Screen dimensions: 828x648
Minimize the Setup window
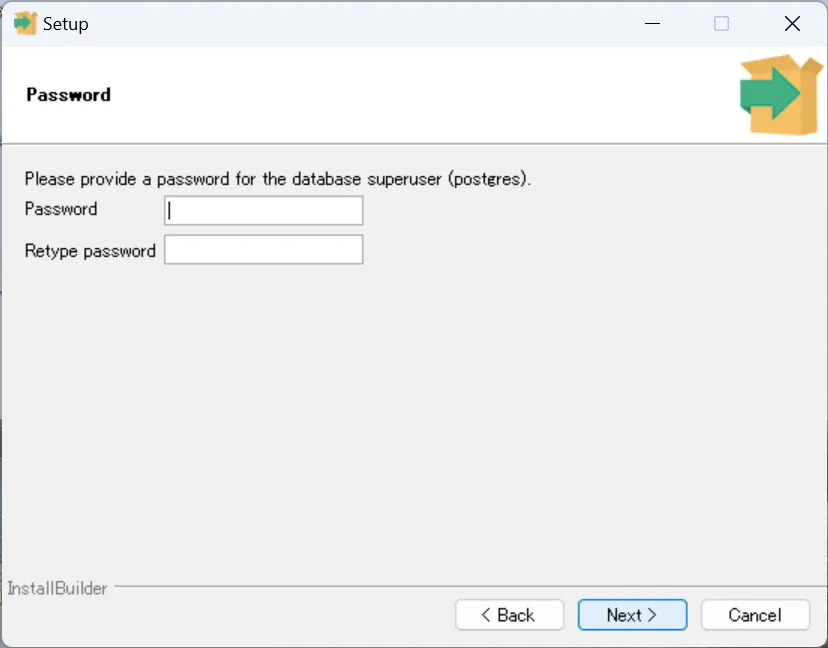[x=653, y=24]
